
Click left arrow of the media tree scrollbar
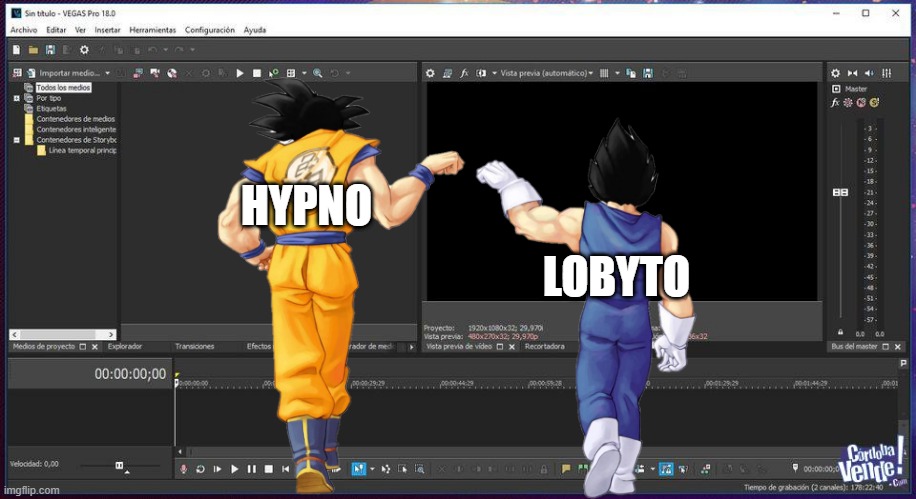point(15,335)
